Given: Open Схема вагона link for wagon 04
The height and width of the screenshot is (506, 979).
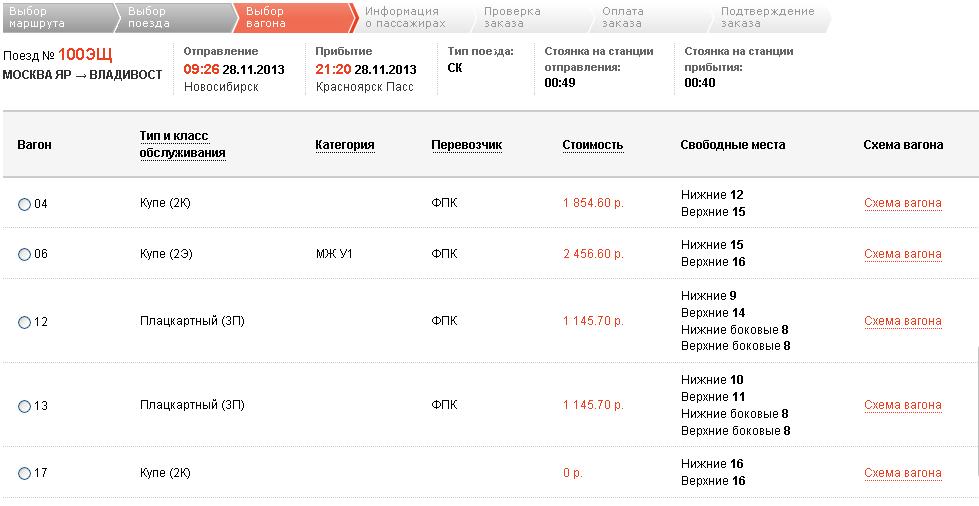Looking at the screenshot, I should click(902, 204).
